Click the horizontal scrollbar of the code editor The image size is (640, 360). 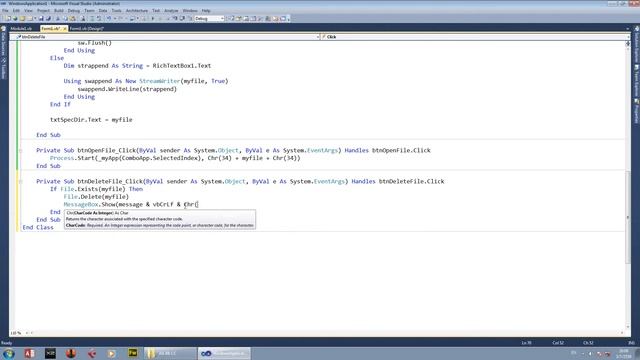[327, 333]
